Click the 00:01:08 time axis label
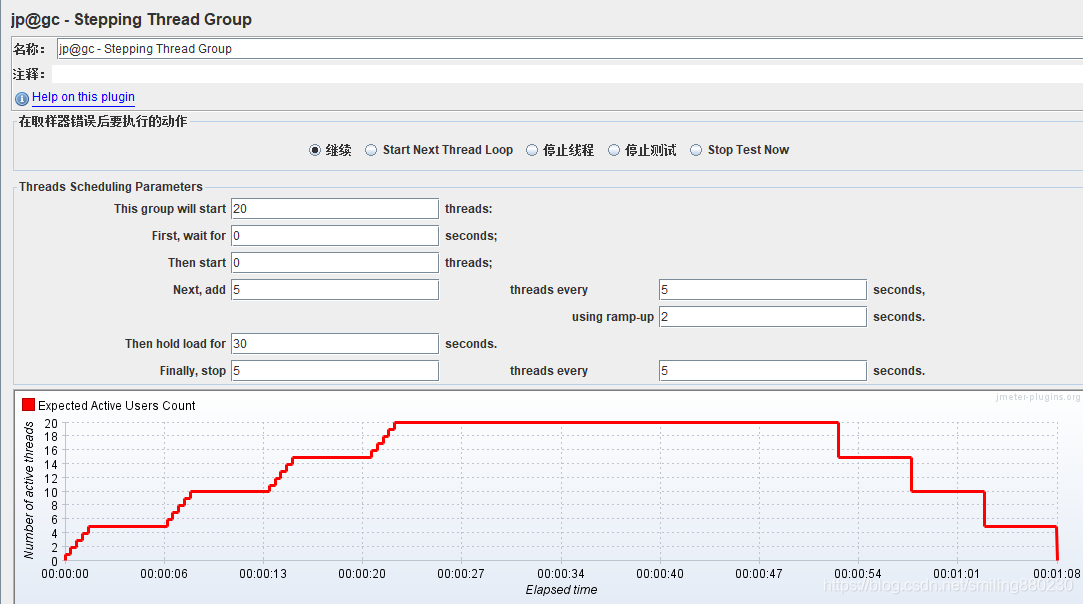This screenshot has width=1083, height=604. click(x=1057, y=574)
